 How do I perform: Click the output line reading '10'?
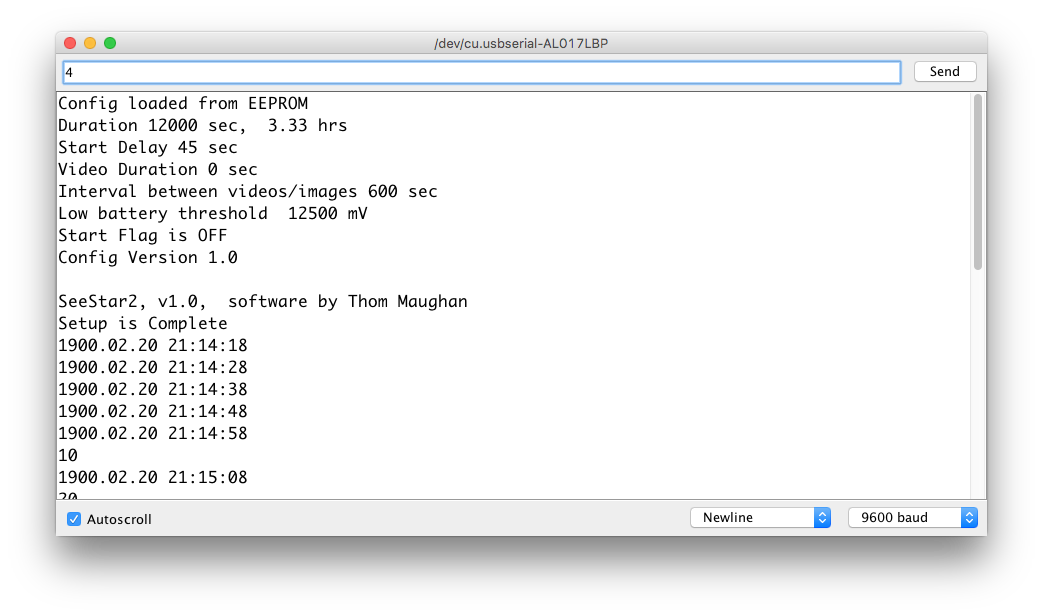68,456
